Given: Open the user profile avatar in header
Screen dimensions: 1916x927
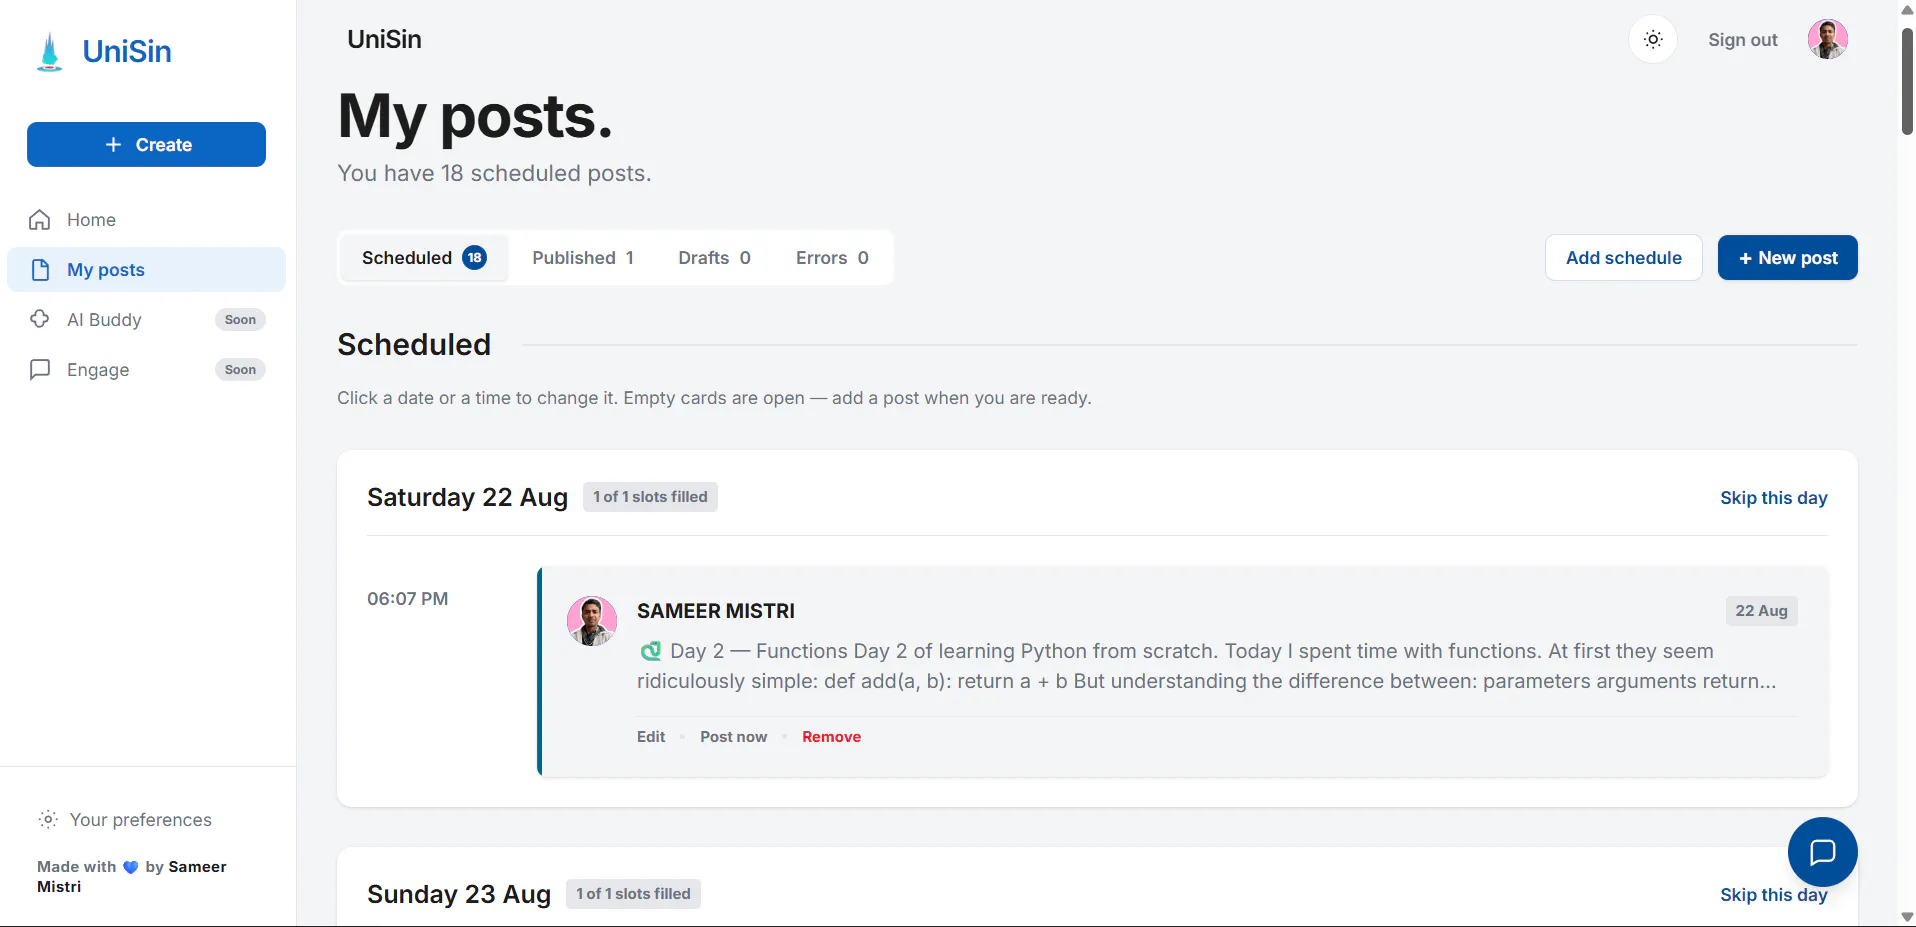Looking at the screenshot, I should 1827,40.
